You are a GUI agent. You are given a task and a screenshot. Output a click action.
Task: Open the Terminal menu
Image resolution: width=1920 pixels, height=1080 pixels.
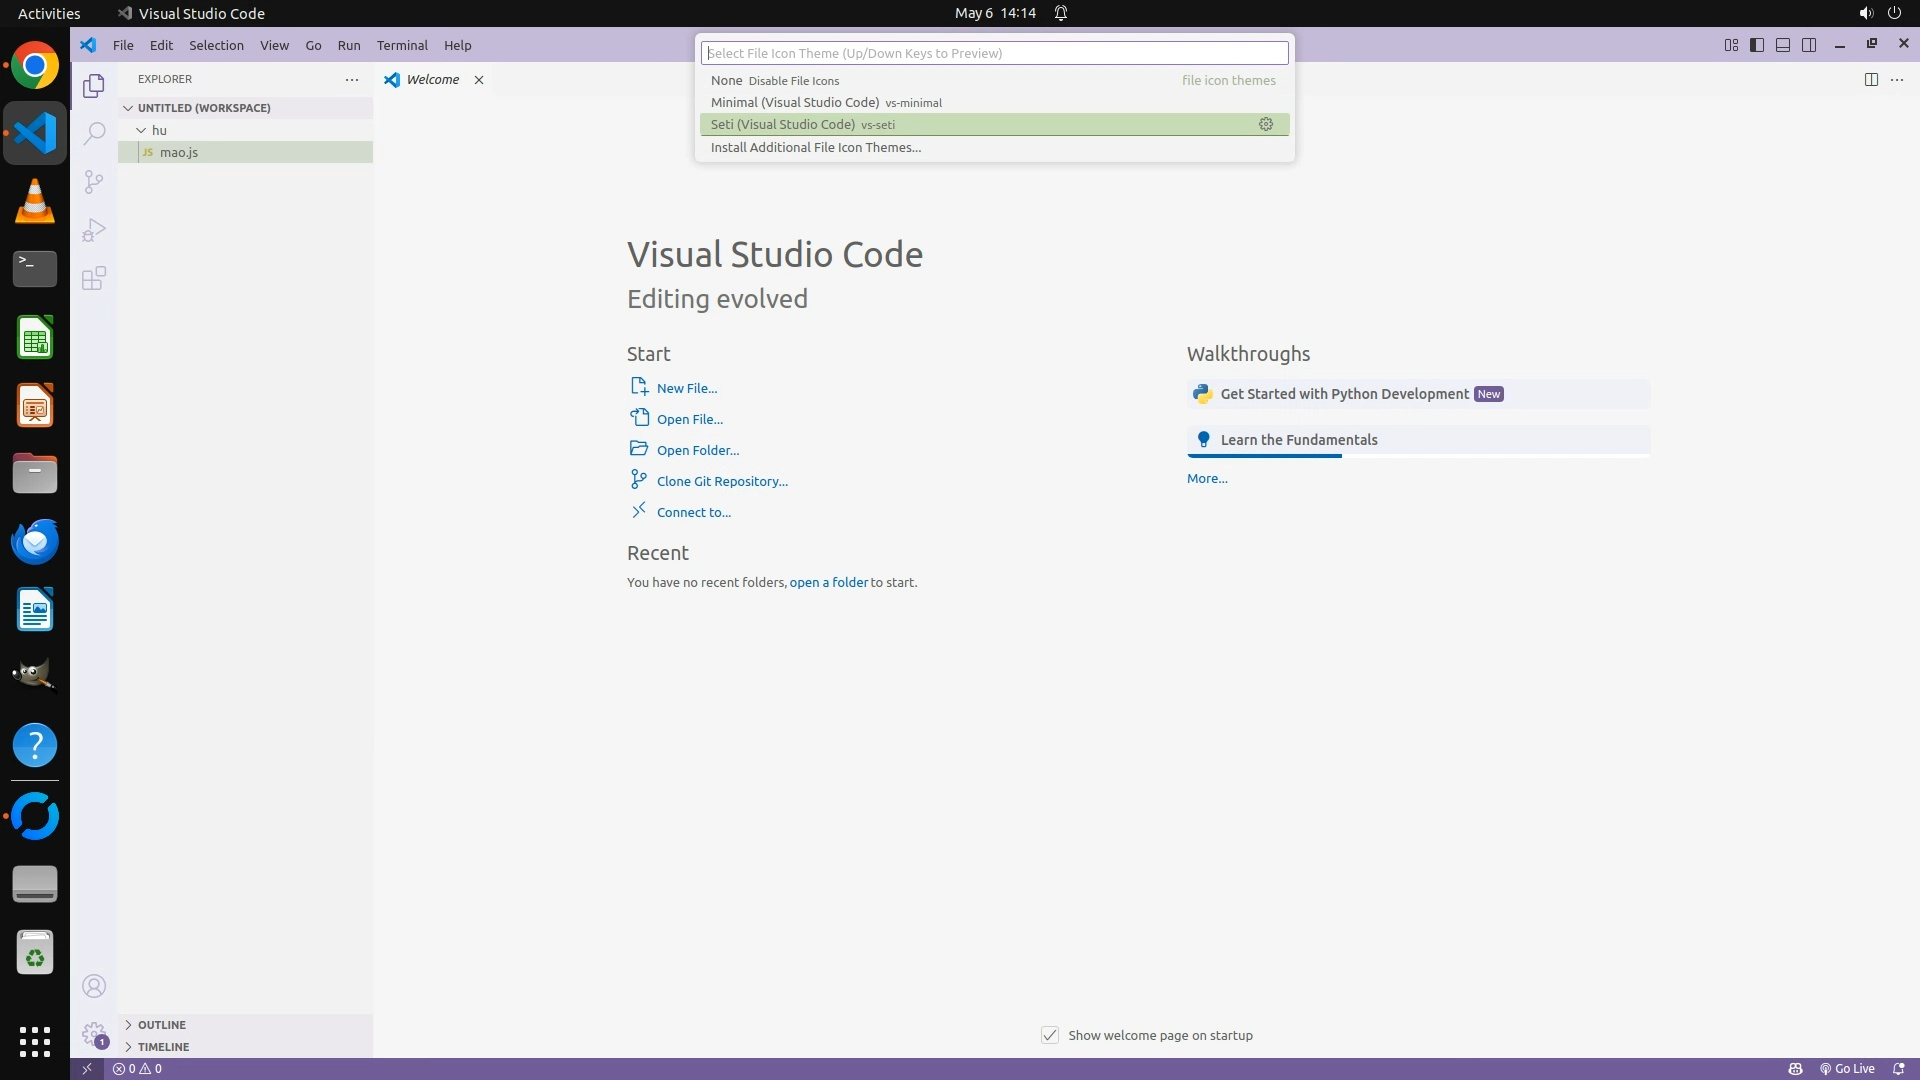(x=402, y=45)
